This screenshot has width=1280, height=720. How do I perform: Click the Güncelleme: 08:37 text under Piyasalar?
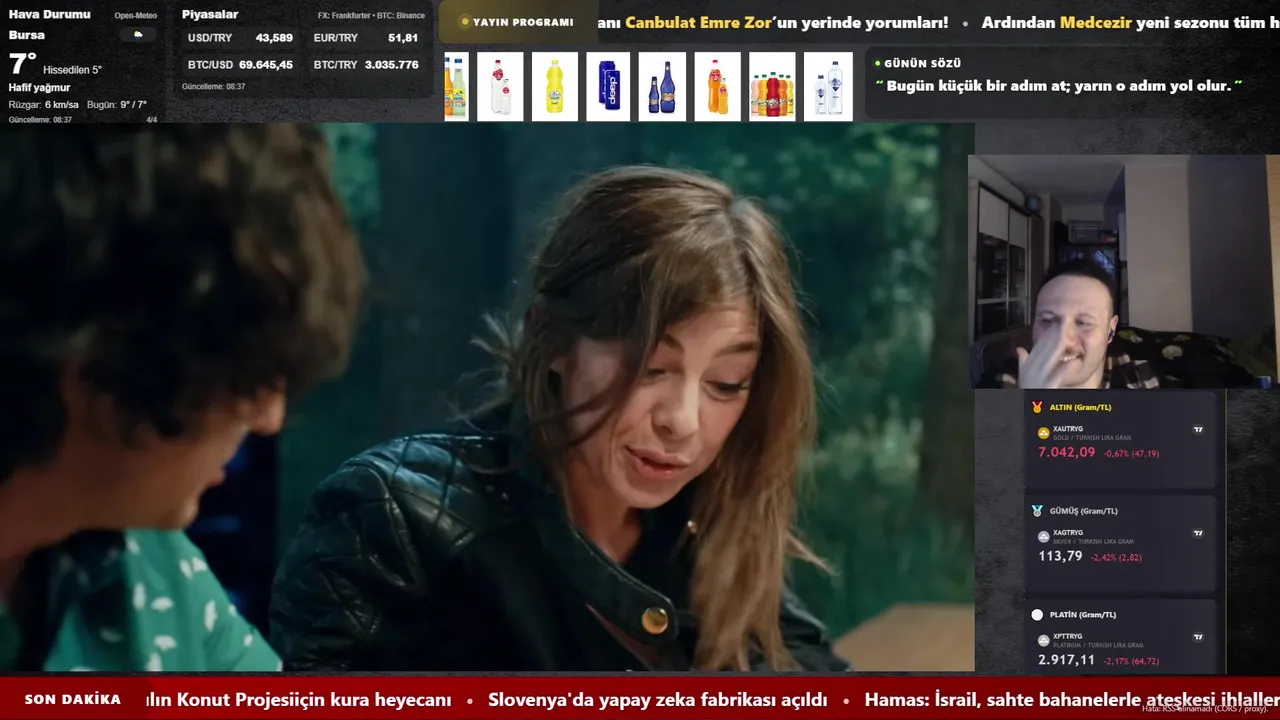tap(213, 87)
